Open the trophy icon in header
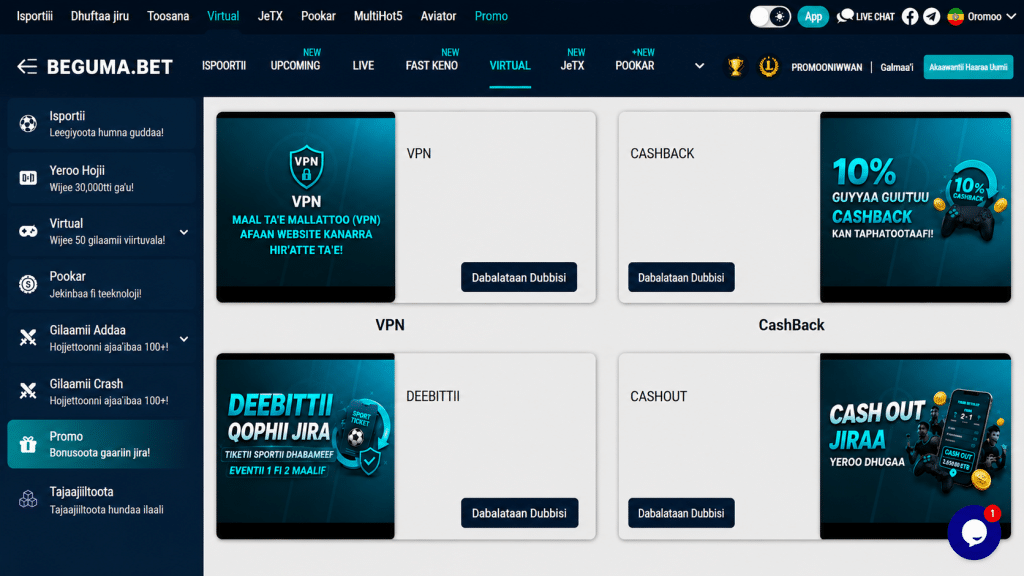1024x576 pixels. pos(736,67)
